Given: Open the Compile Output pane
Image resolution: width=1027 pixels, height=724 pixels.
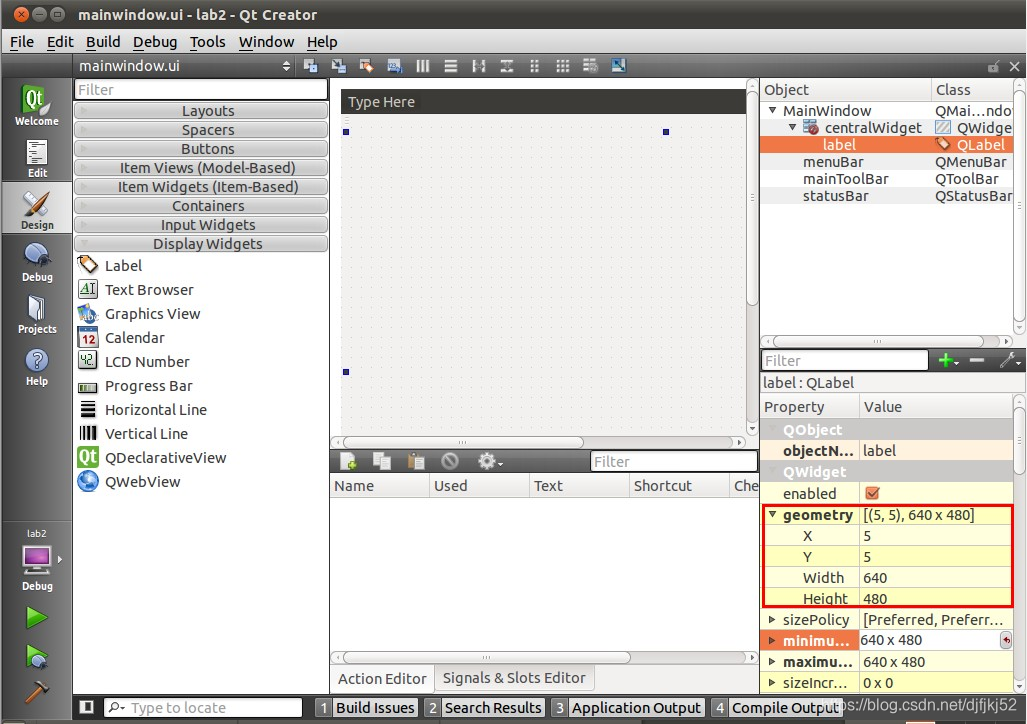Looking at the screenshot, I should tap(776, 708).
